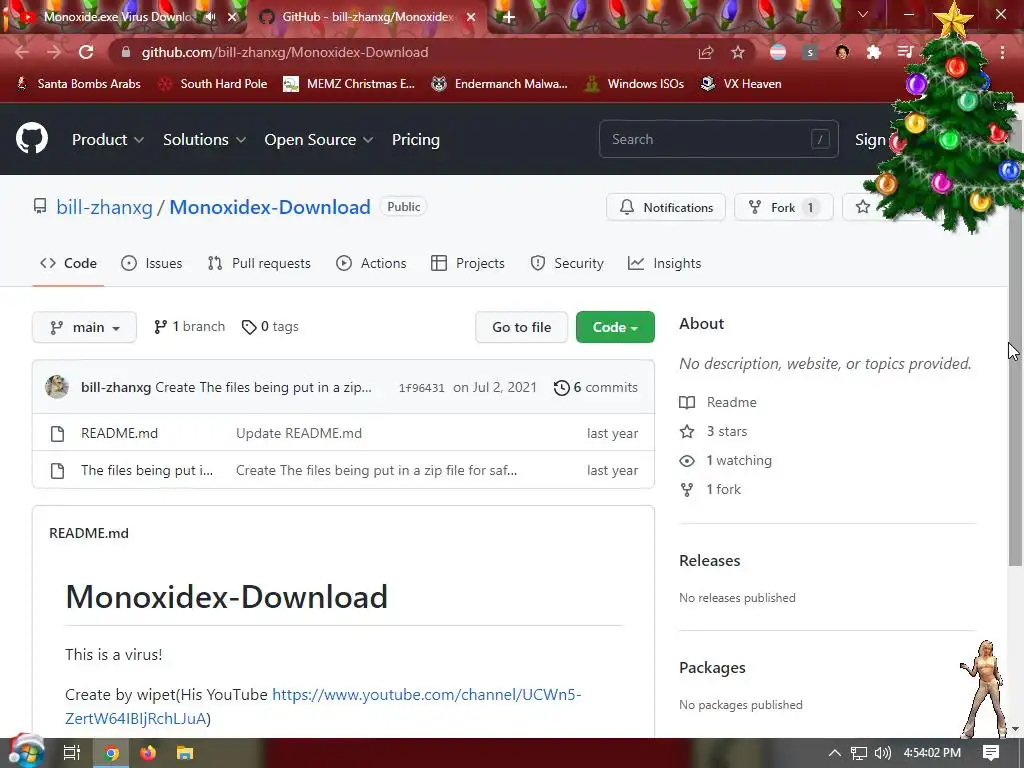
Task: Open the Santa Bombs Arabs bookmark
Action: point(78,84)
